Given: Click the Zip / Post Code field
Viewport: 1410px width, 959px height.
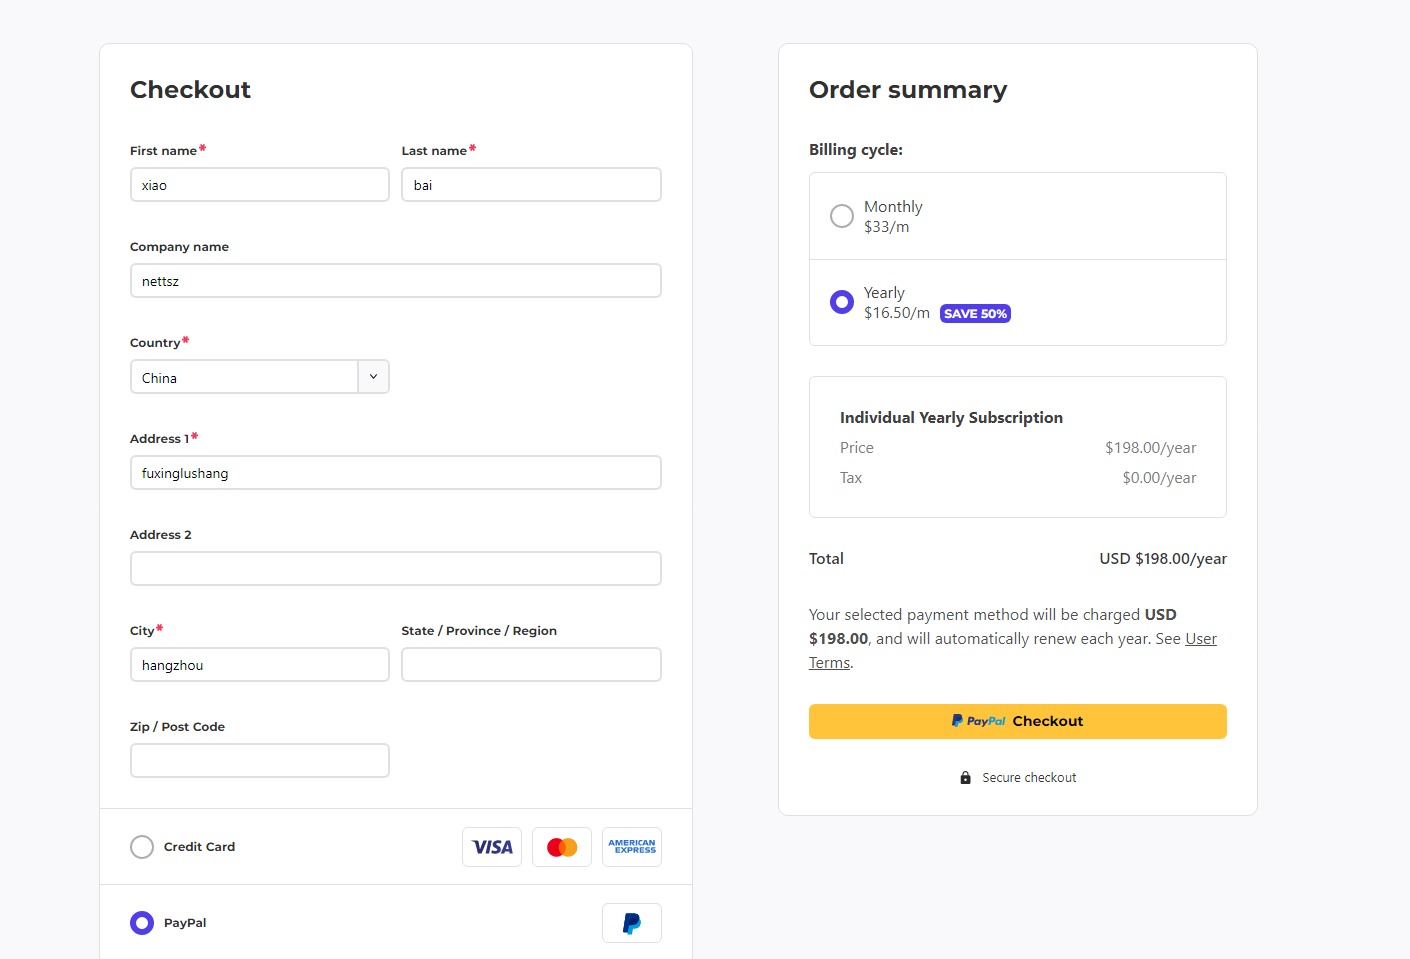Looking at the screenshot, I should click(260, 761).
